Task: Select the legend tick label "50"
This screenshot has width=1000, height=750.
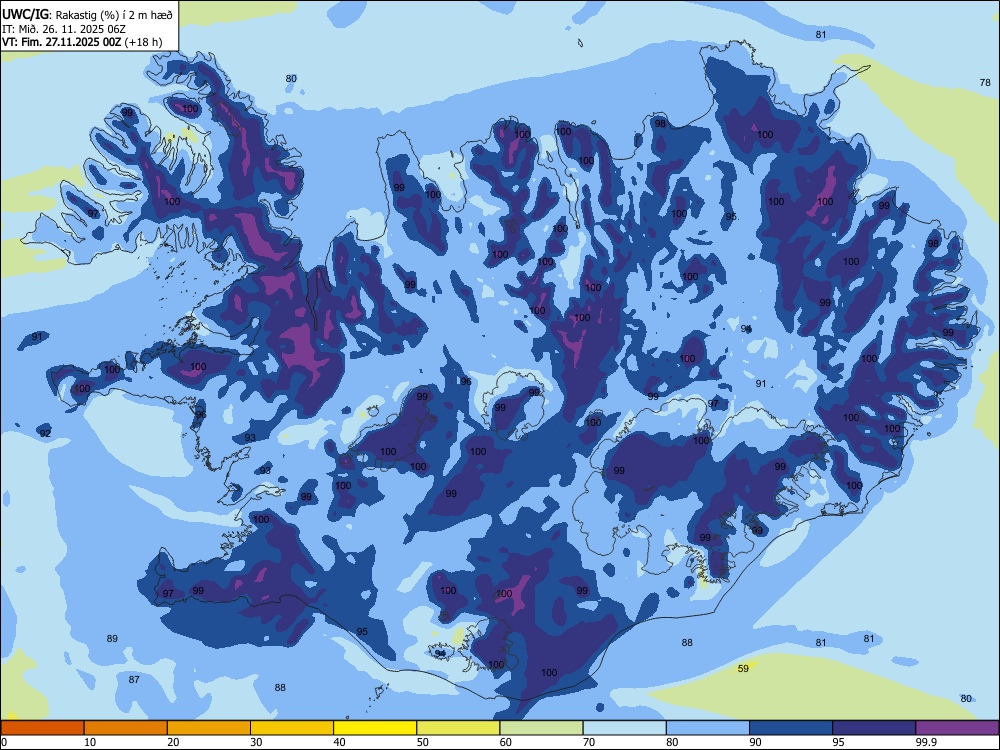Action: (x=422, y=742)
